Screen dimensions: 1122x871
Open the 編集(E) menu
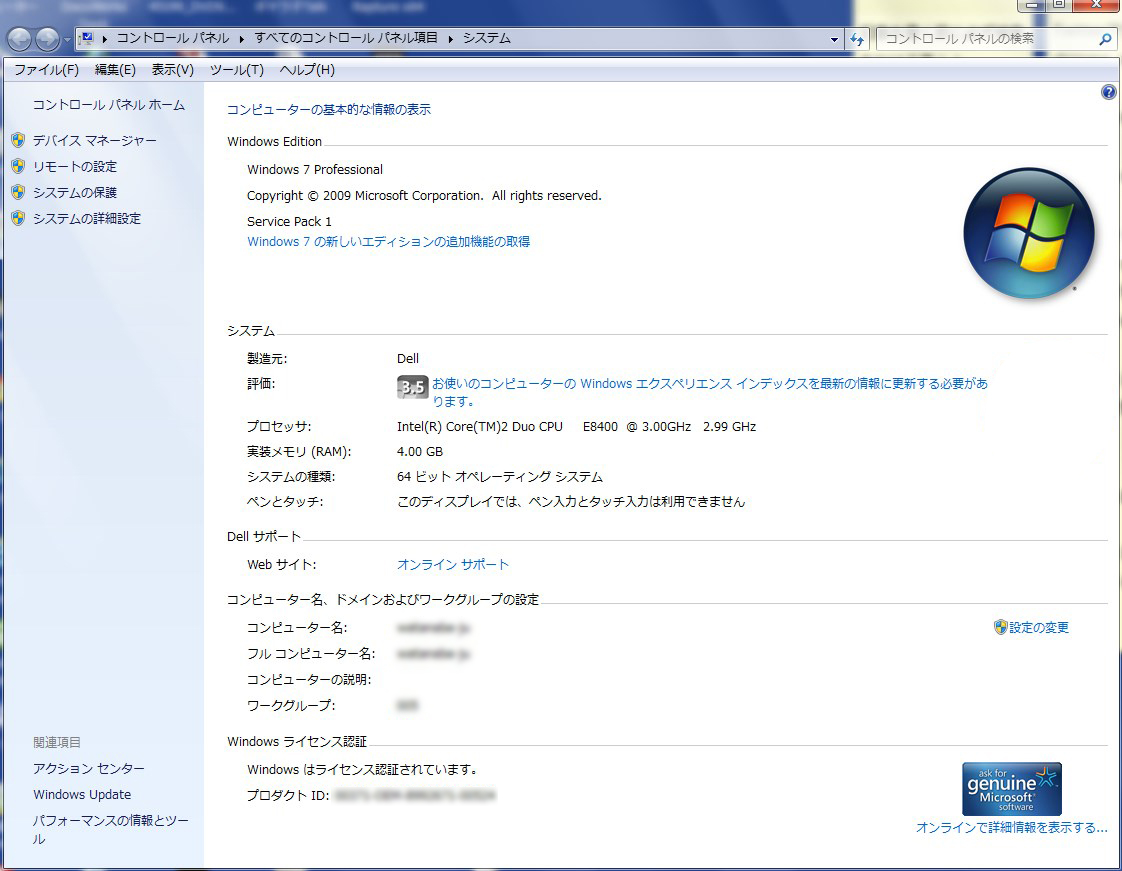coord(115,69)
